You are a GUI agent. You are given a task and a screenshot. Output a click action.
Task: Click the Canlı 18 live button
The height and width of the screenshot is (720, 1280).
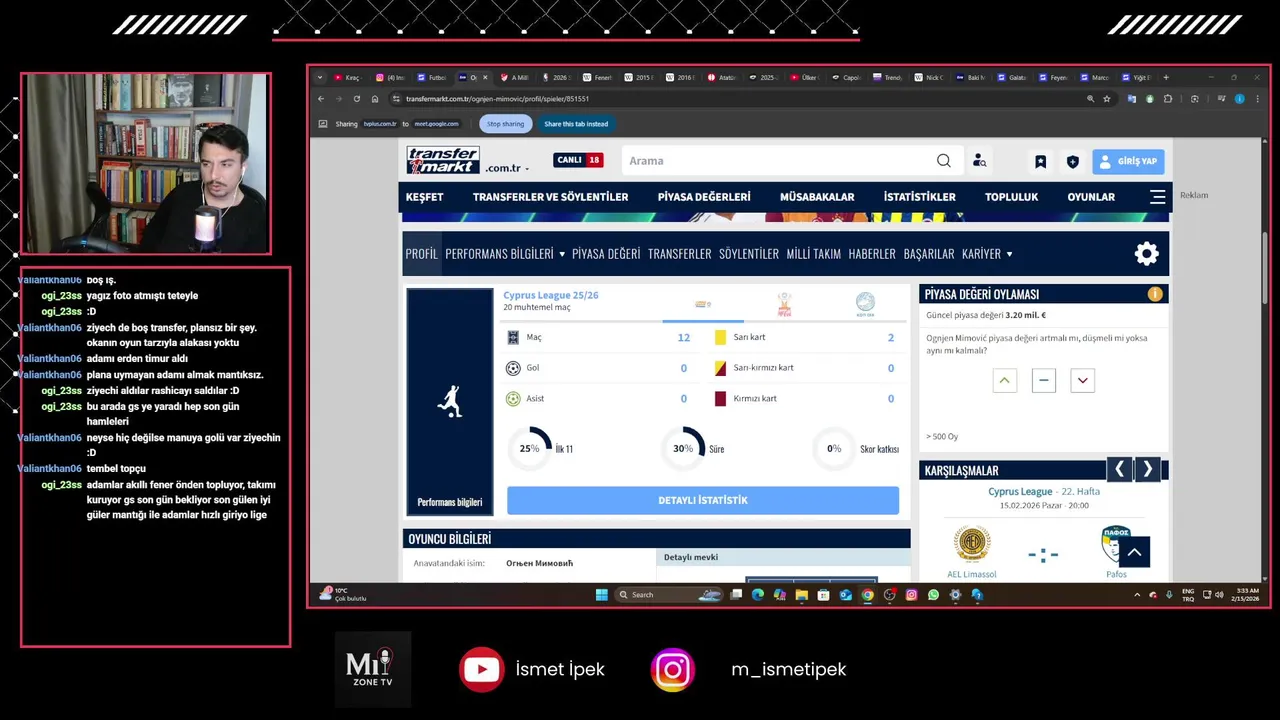point(578,160)
